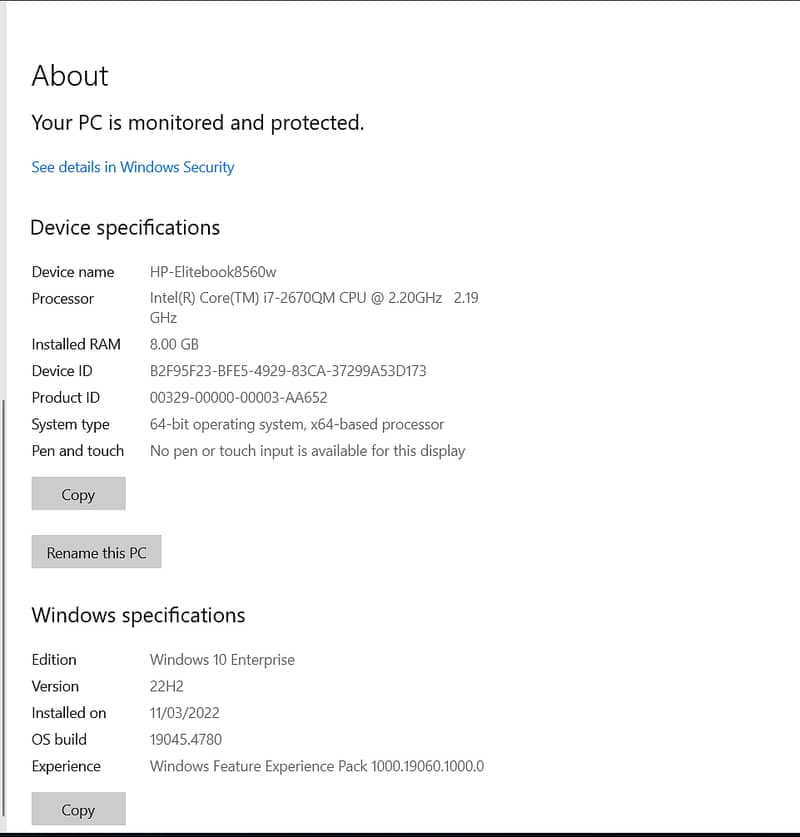
Task: Click the Product ID value 00329-00000-00003-AA652
Action: coord(238,397)
